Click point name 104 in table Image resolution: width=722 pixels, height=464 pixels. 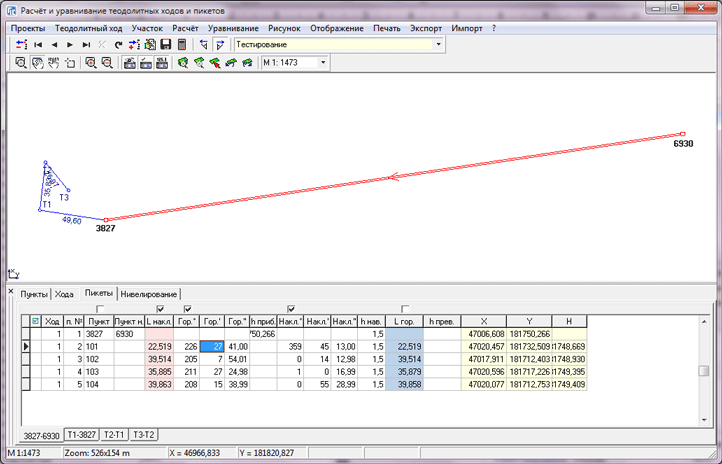click(x=92, y=384)
